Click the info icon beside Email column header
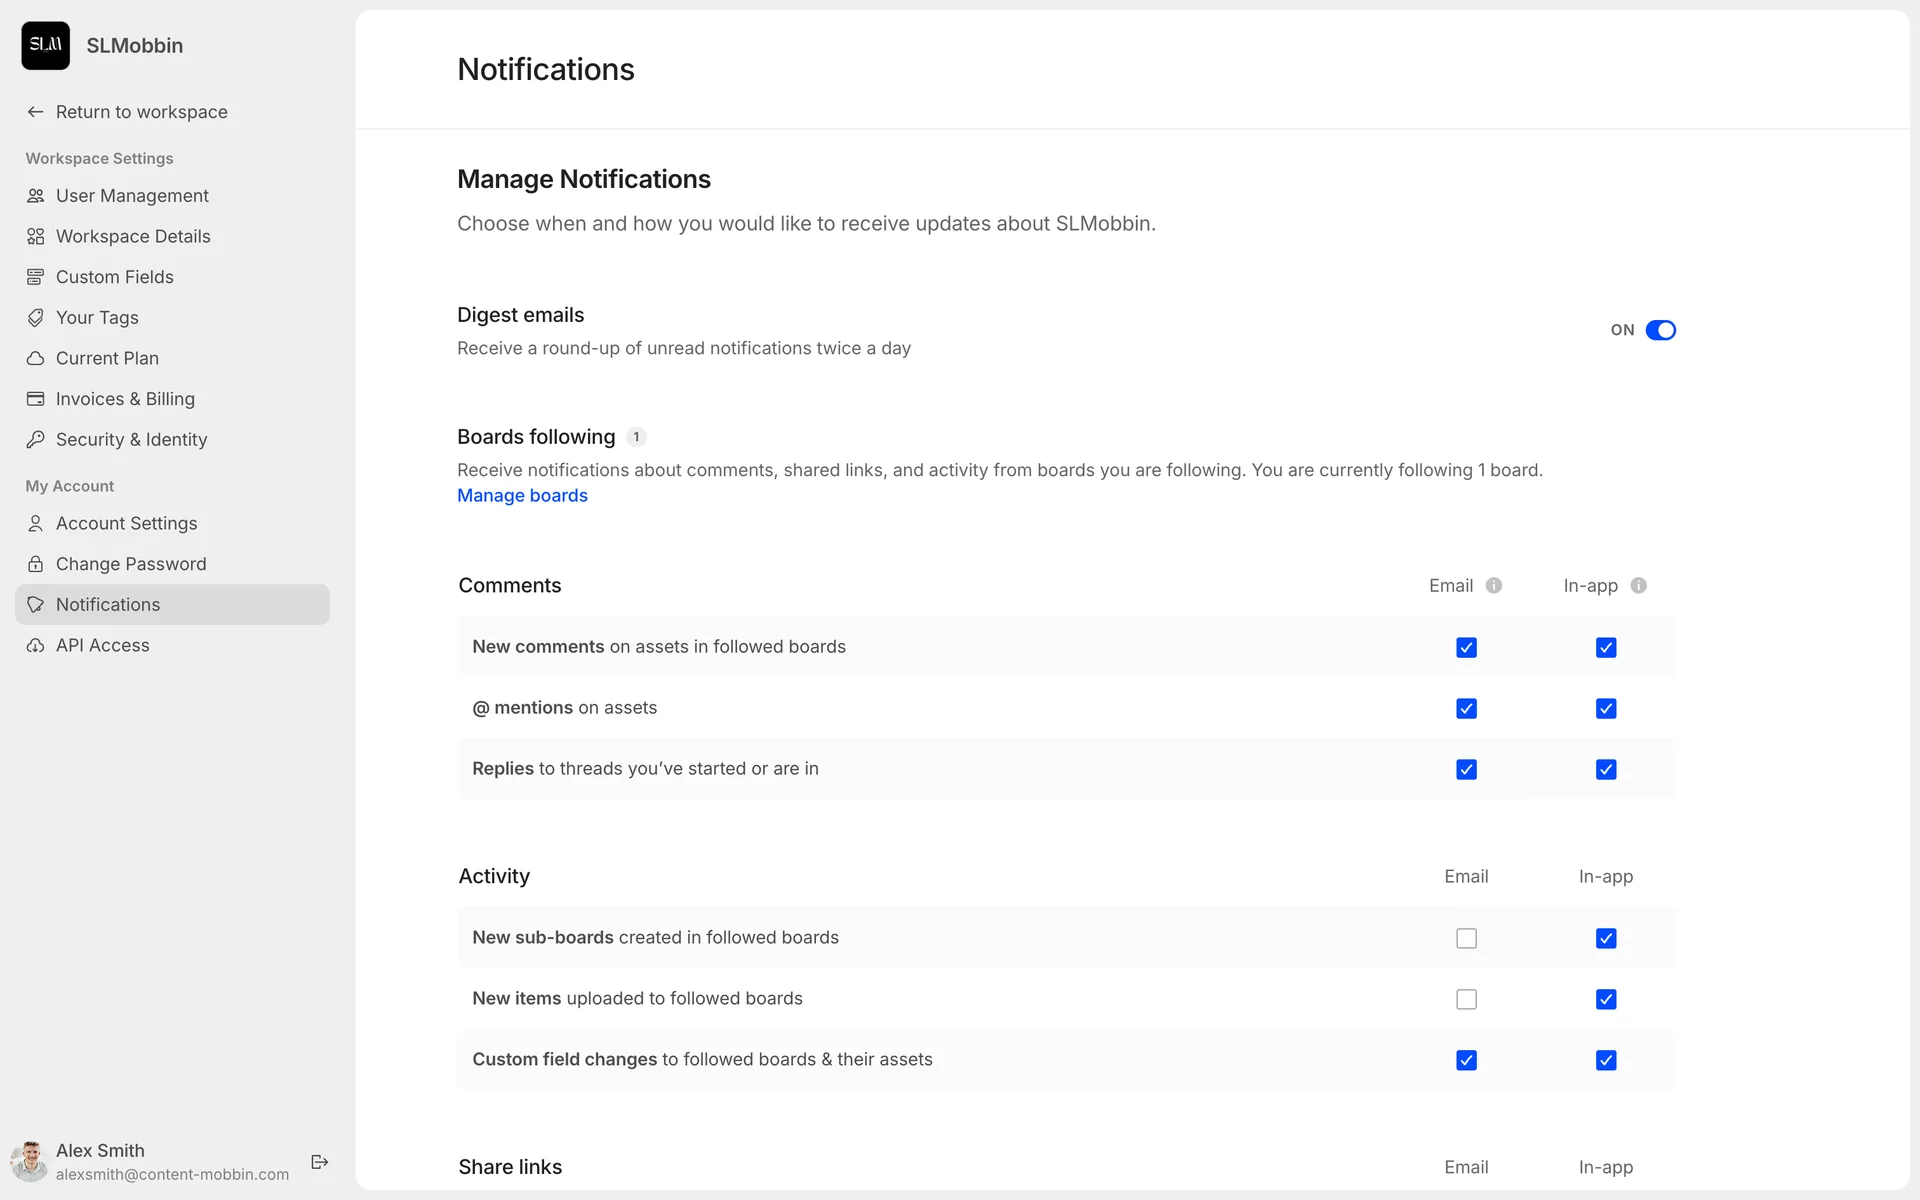1920x1200 pixels. [x=1494, y=586]
